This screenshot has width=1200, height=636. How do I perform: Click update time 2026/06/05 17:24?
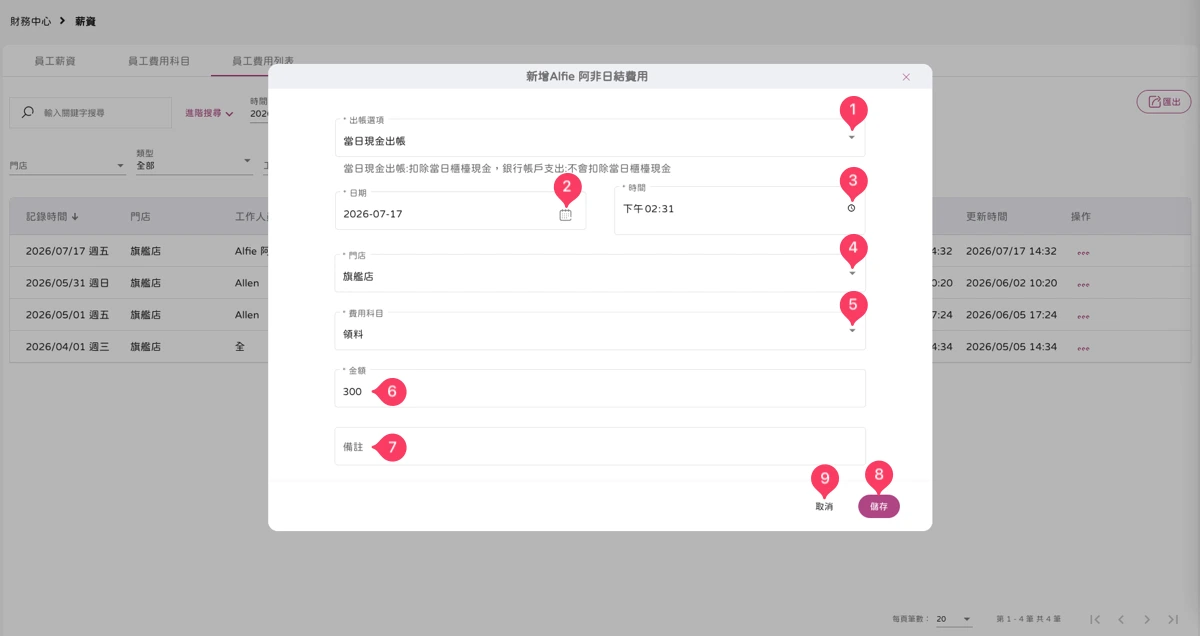1011,315
